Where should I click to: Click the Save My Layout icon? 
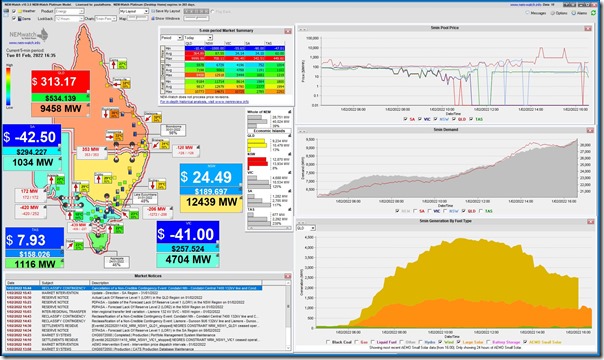pos(153,11)
